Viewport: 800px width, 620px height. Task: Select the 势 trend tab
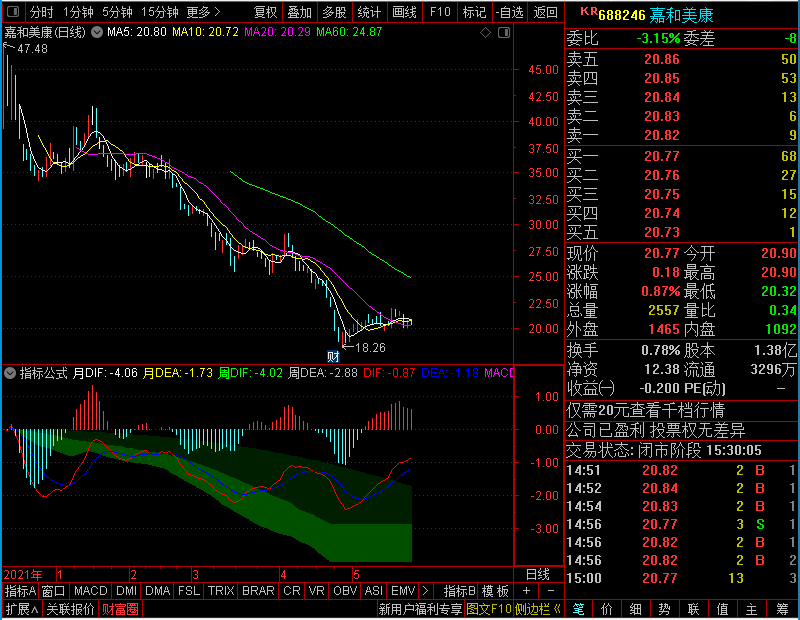pos(664,609)
